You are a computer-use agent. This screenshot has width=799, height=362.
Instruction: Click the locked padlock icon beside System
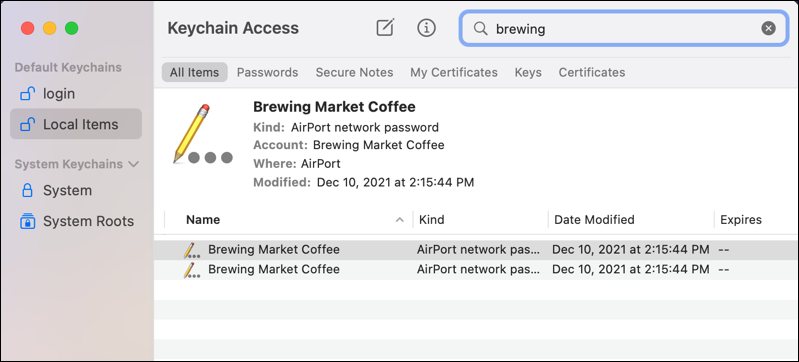(27, 190)
